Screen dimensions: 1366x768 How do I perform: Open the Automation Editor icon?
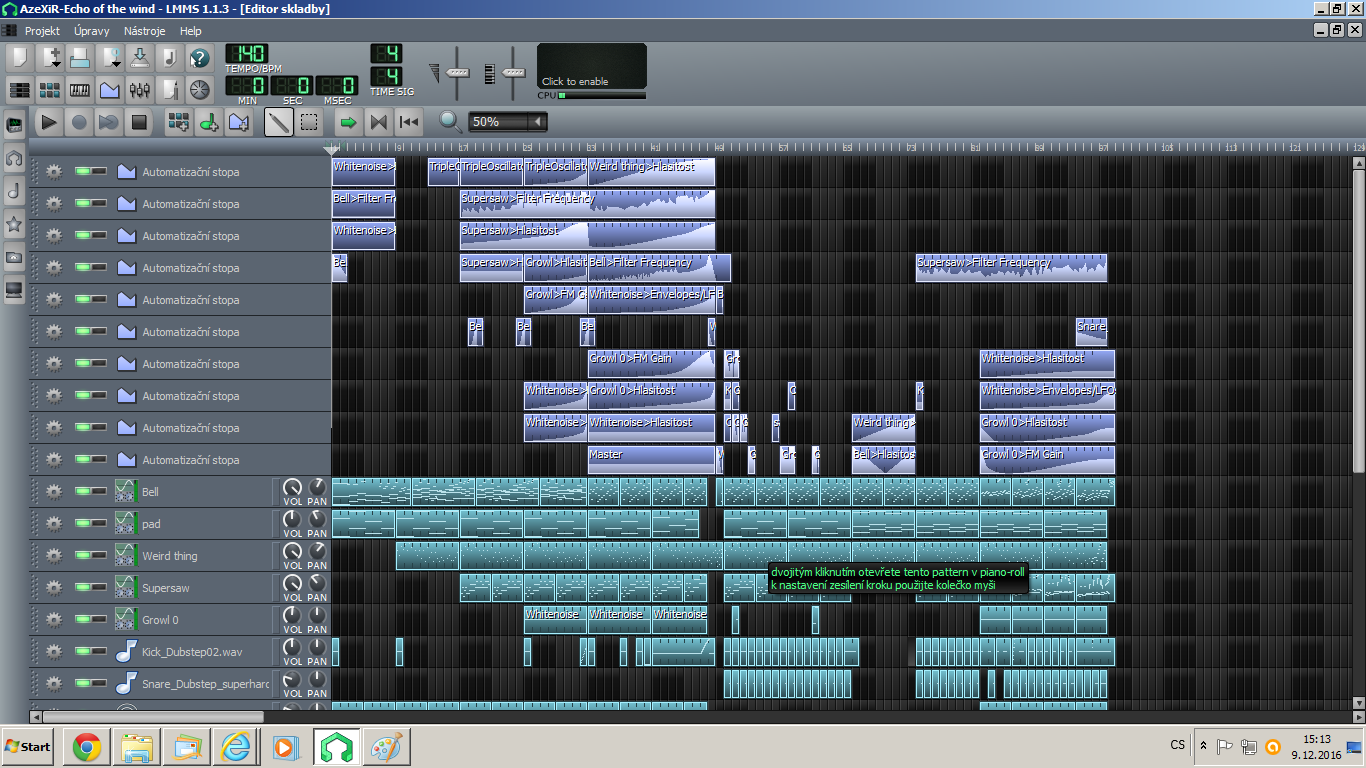click(109, 89)
